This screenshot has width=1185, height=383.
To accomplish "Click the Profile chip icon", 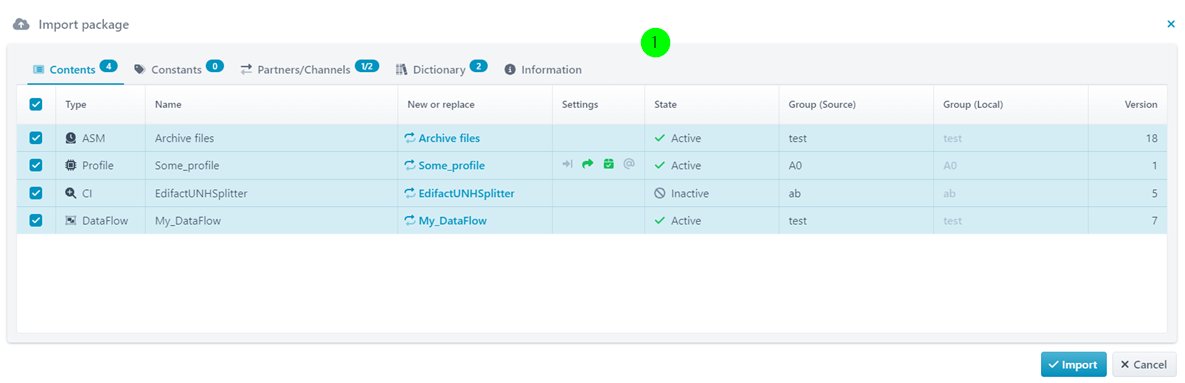I will 71,165.
